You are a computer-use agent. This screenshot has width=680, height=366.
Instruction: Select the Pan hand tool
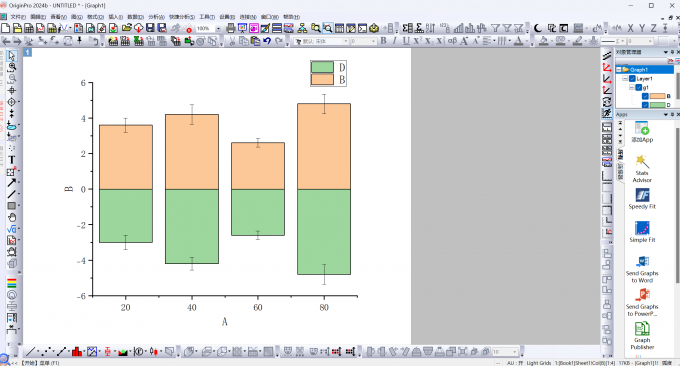point(12,217)
